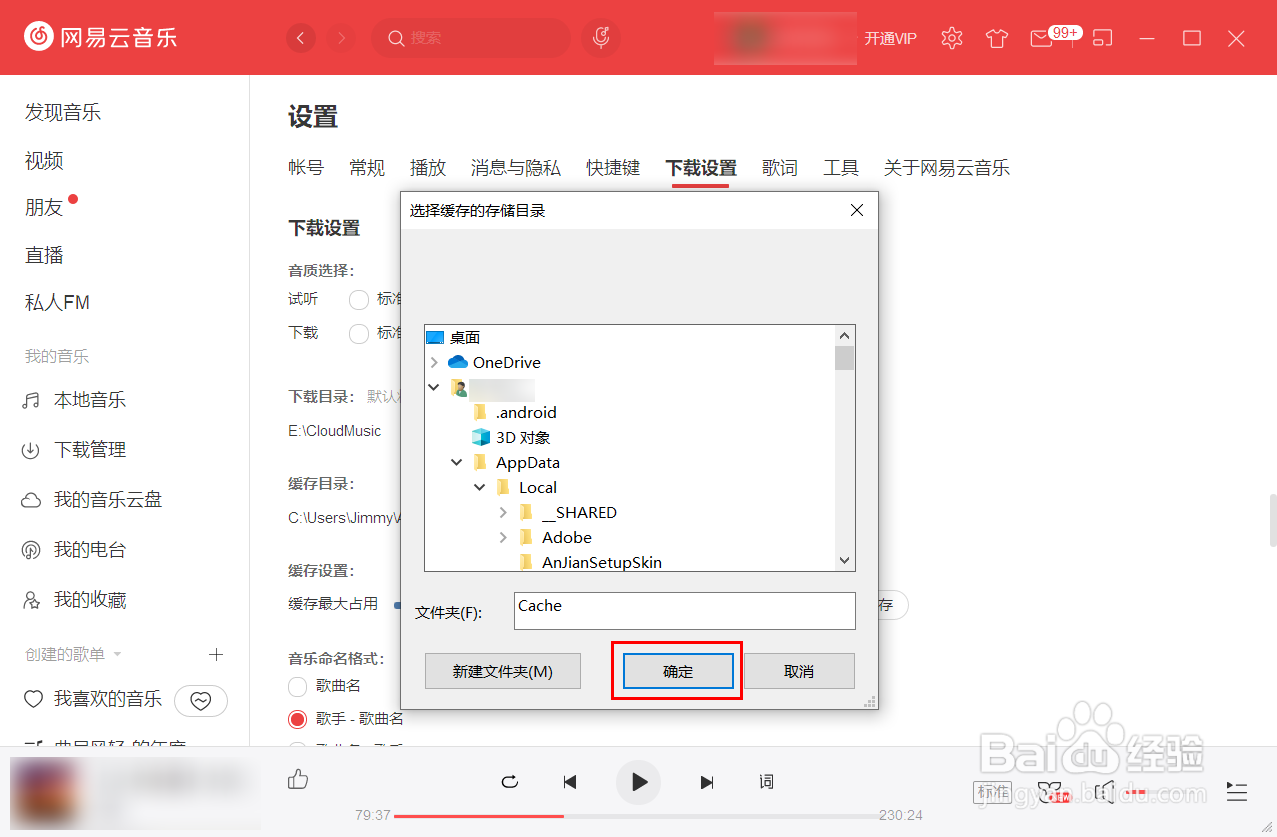Expand the Adobe folder node
The width and height of the screenshot is (1277, 837).
(503, 537)
